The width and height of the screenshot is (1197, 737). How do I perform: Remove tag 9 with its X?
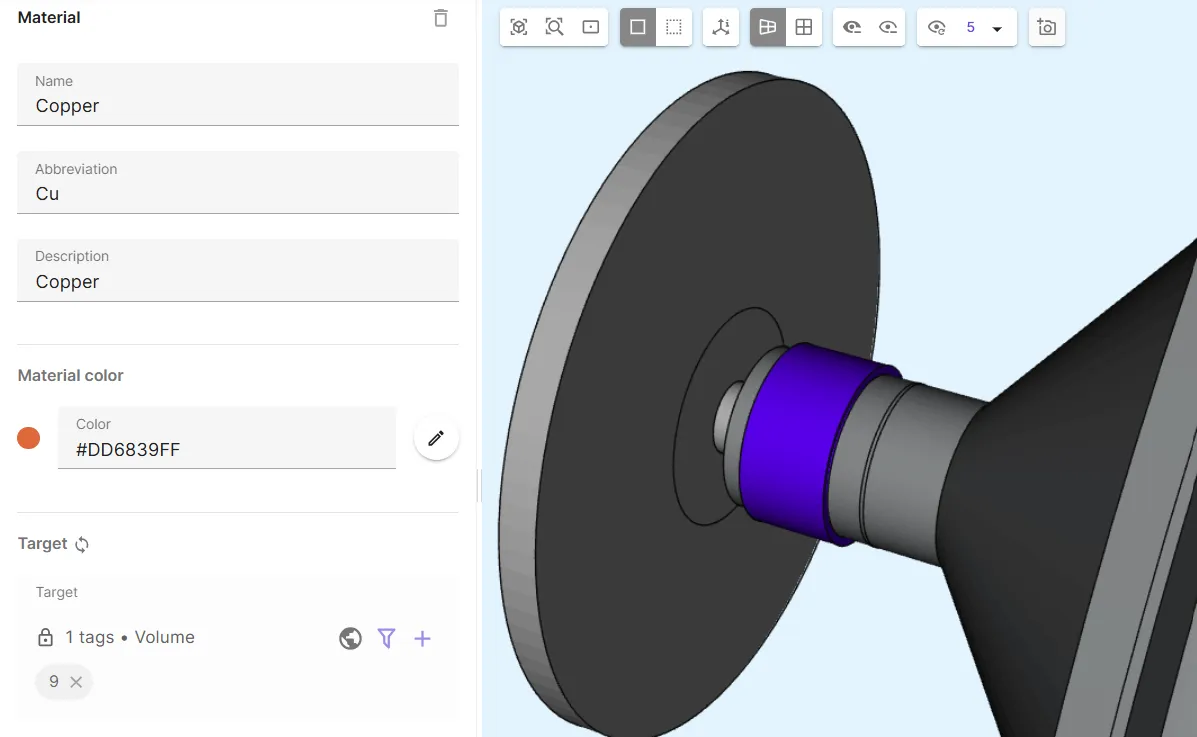point(76,682)
